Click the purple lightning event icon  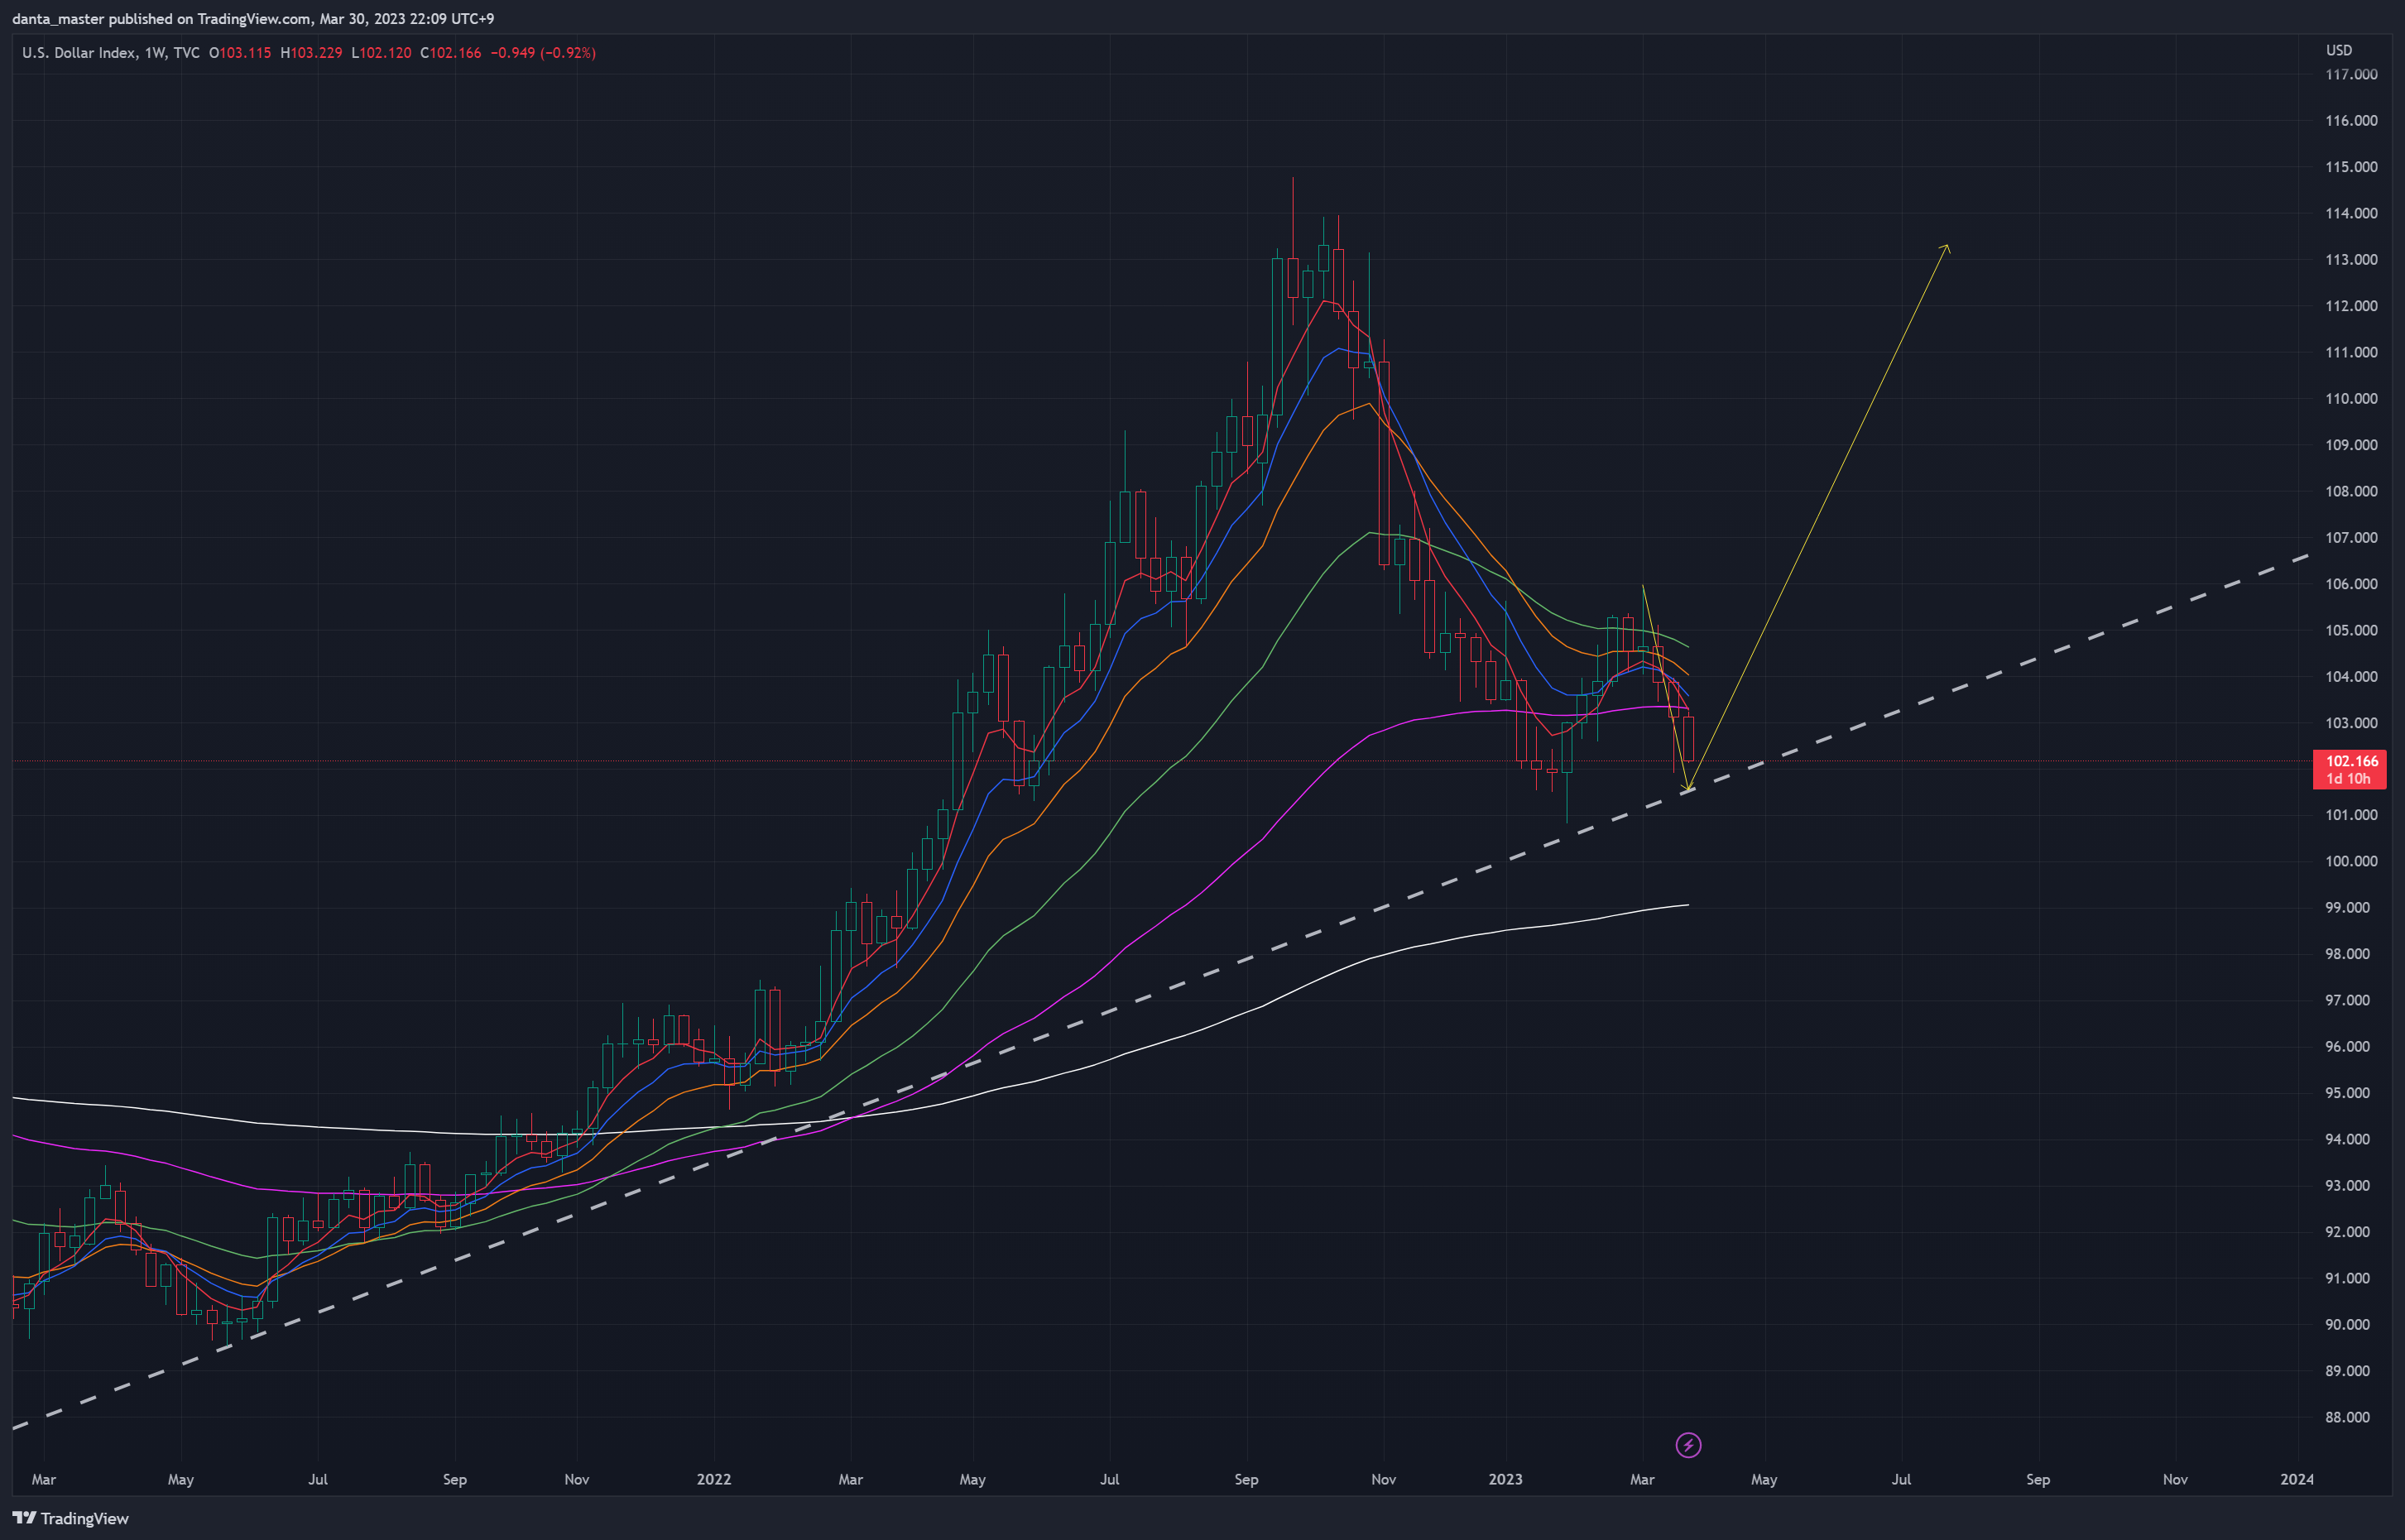[x=1688, y=1445]
